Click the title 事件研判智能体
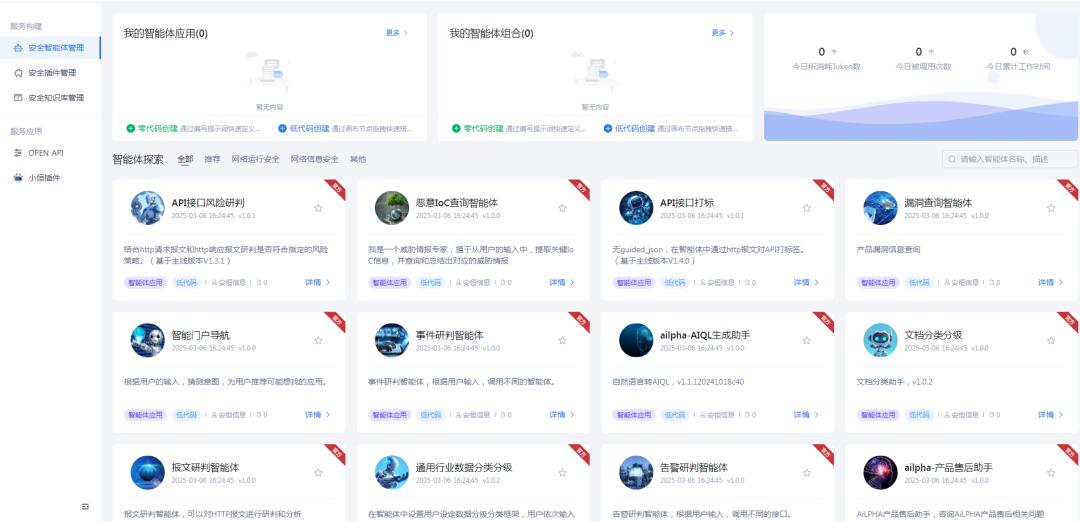 [450, 335]
